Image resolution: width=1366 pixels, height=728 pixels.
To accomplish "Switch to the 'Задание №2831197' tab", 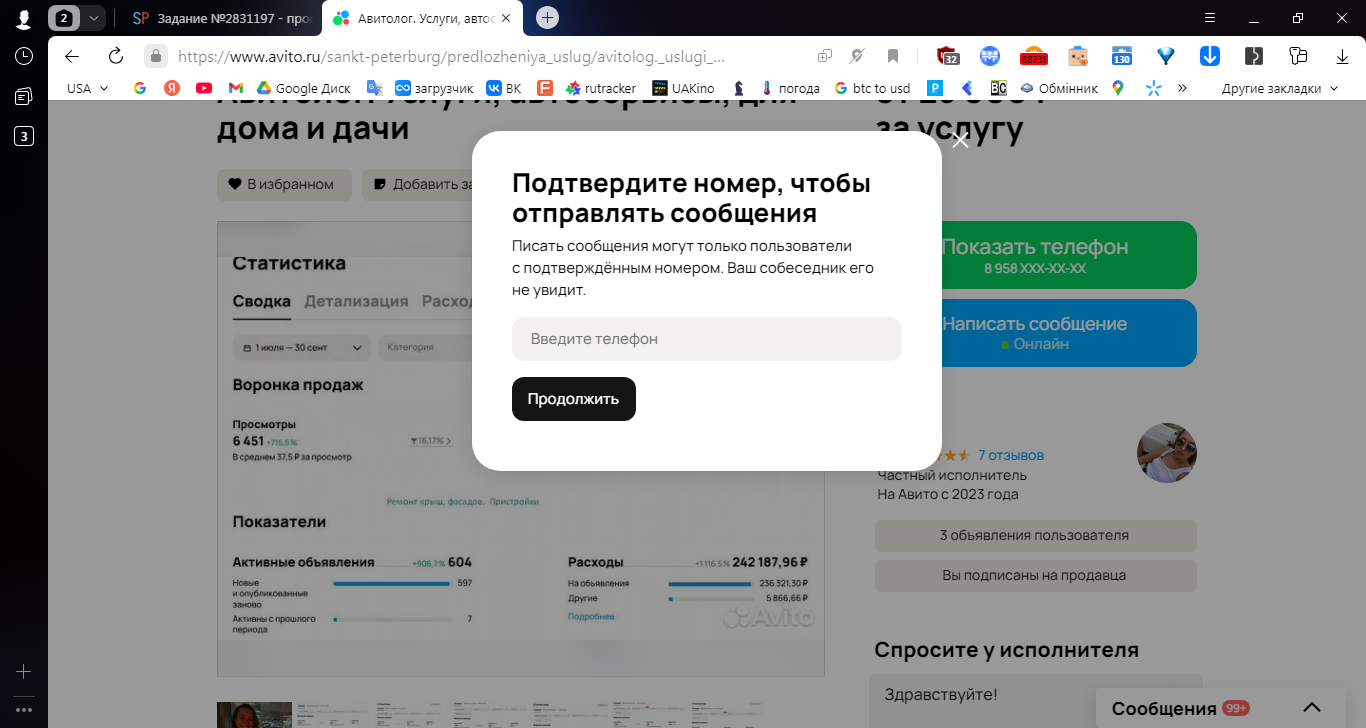I will [220, 18].
